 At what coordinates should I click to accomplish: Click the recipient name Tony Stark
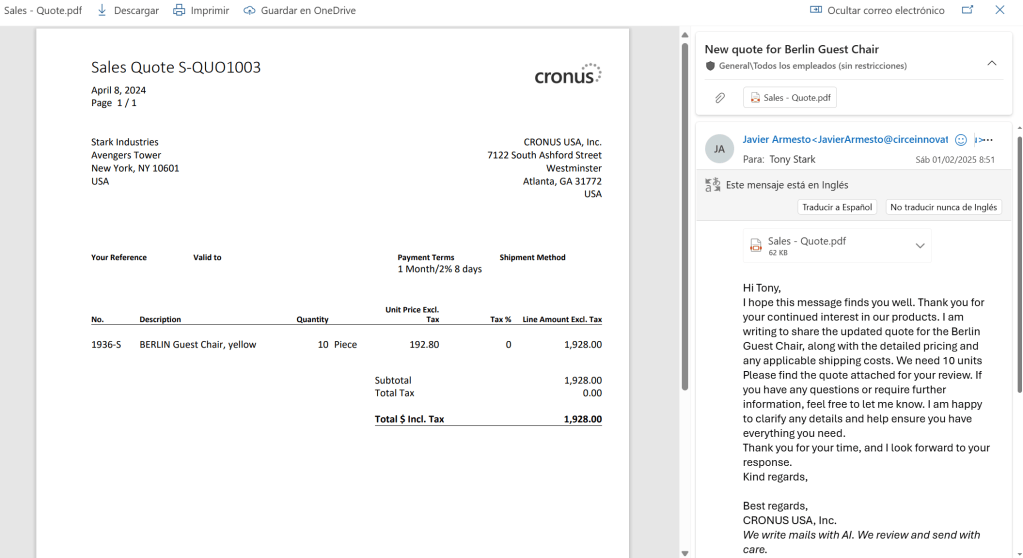pos(792,159)
